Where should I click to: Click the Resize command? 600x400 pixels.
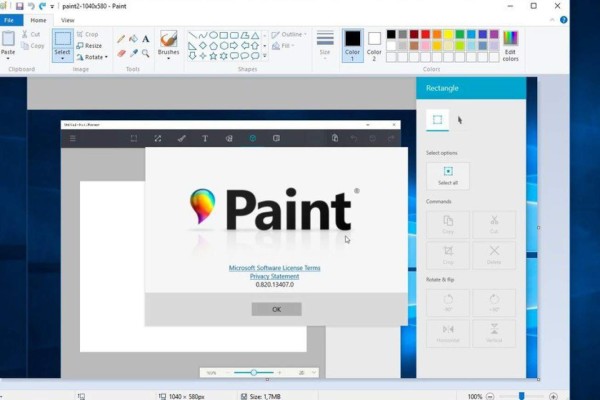coord(89,46)
